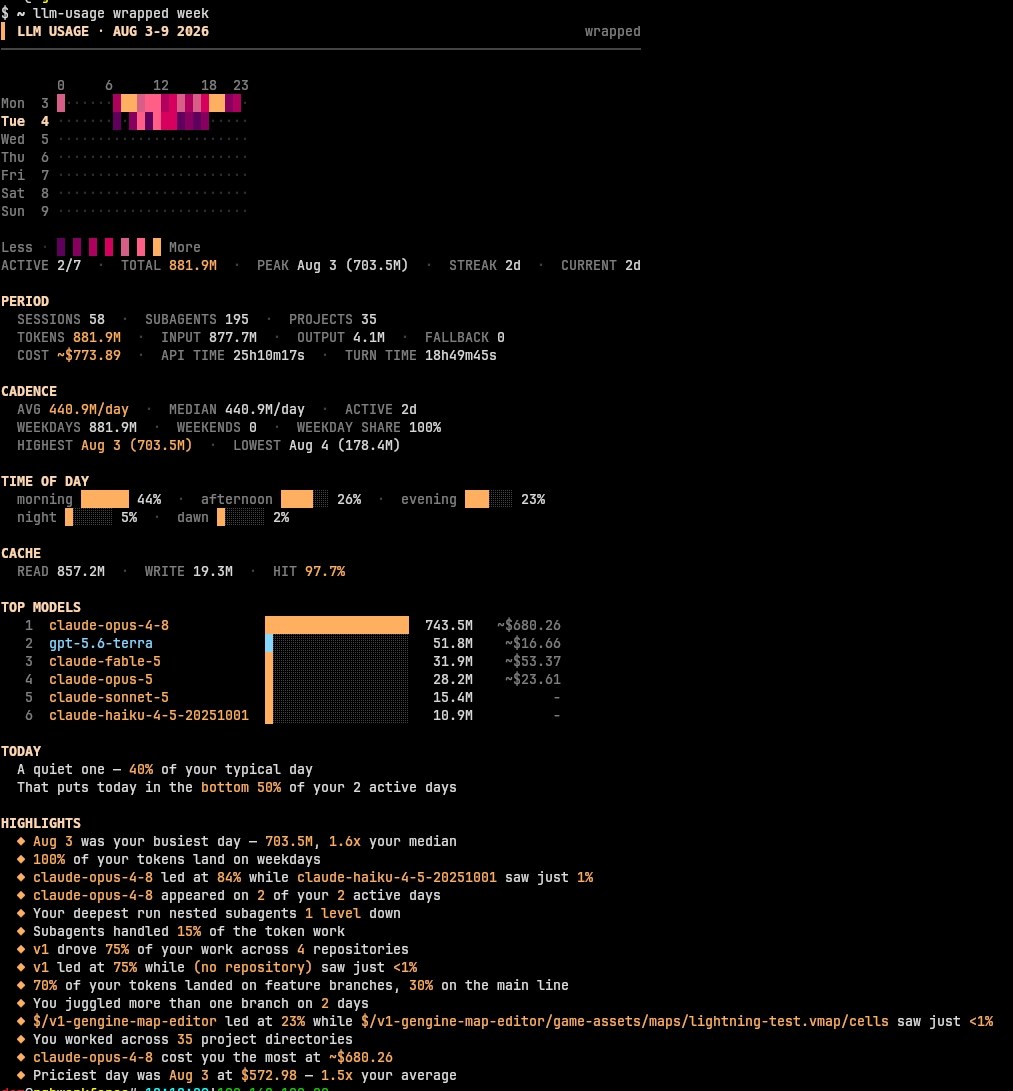Click the 'INPUT 877.7M' stat
This screenshot has height=1091, width=1013.
[x=209, y=337]
